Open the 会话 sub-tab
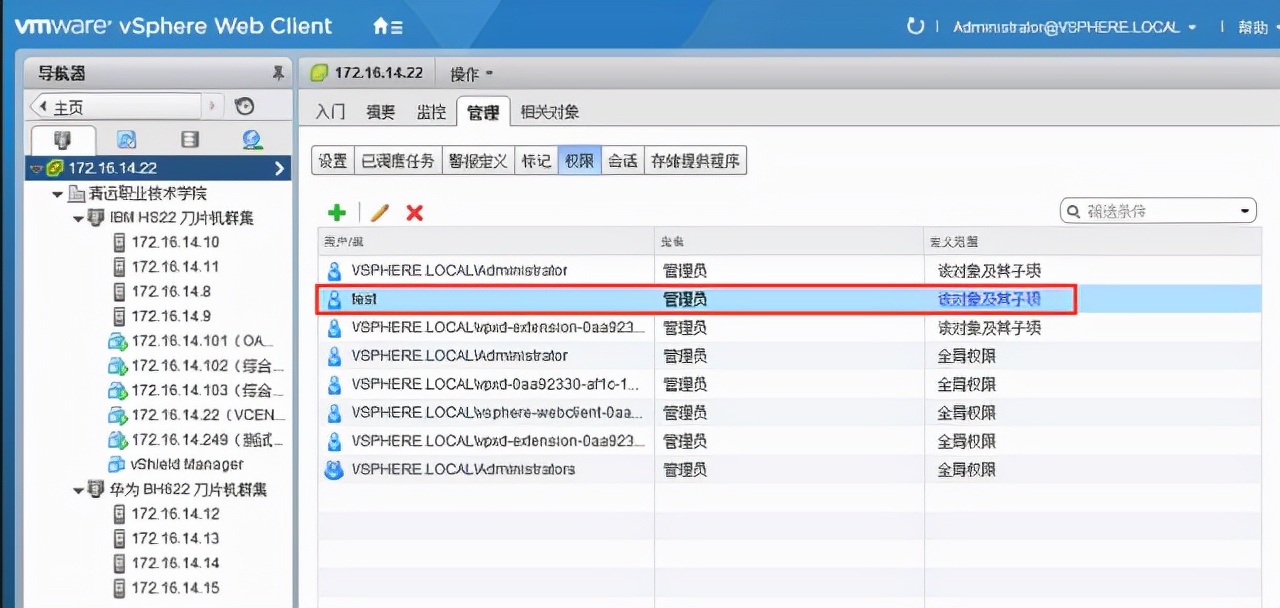 (x=622, y=160)
